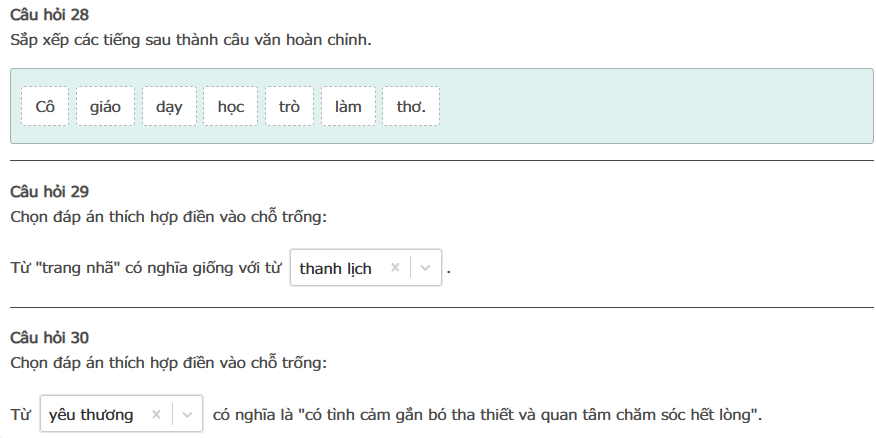The width and height of the screenshot is (876, 438).
Task: Click the selected value "yêu thương" in the combo box
Action: click(91, 414)
